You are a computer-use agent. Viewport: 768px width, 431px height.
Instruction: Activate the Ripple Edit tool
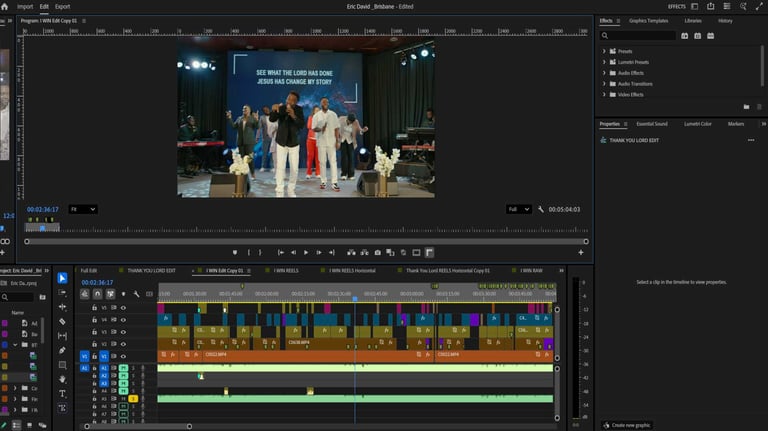[62, 307]
